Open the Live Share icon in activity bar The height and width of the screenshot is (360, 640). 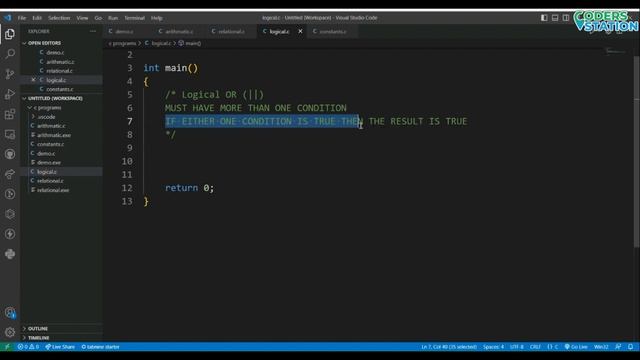coord(10,174)
